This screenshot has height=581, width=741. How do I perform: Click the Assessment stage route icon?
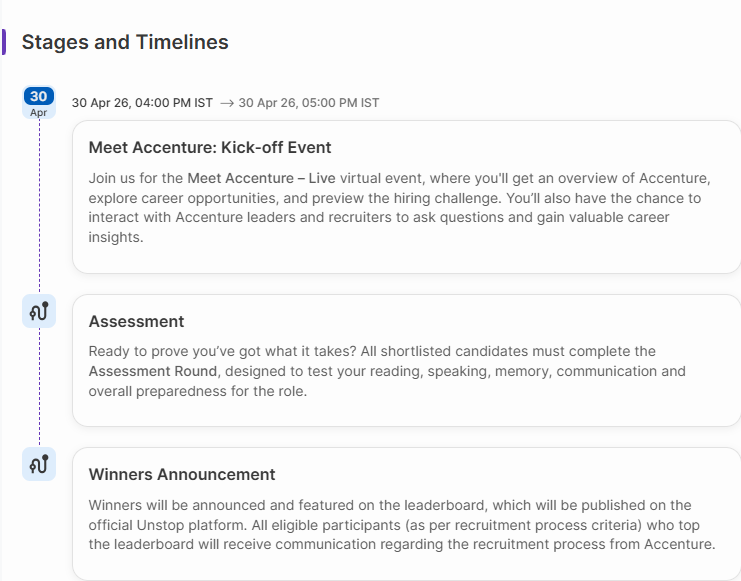[39, 312]
